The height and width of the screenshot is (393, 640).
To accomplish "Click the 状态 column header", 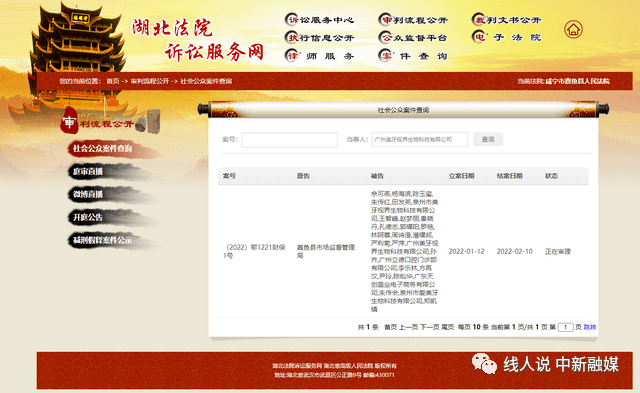I will (x=551, y=176).
